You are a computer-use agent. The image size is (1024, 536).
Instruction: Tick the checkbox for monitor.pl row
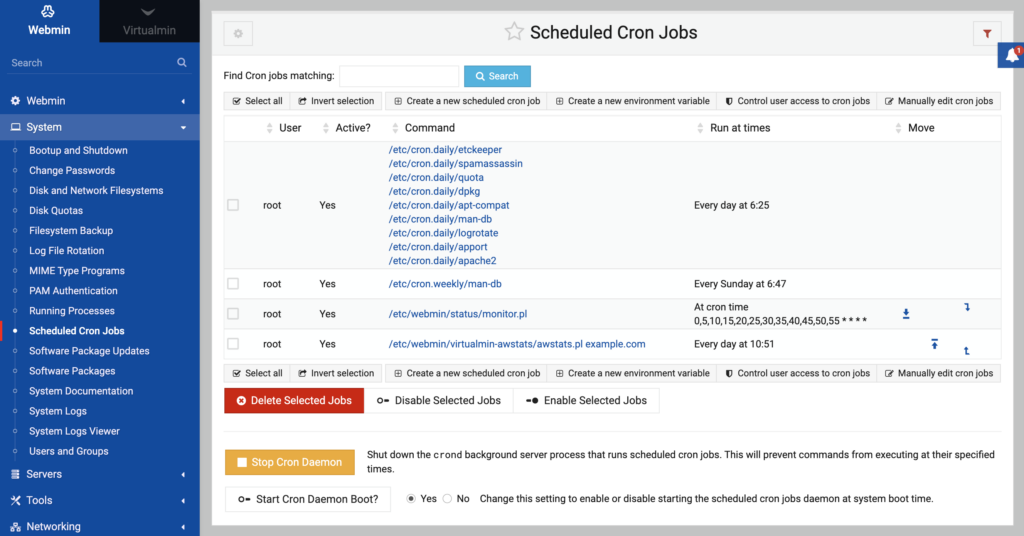pyautogui.click(x=233, y=314)
